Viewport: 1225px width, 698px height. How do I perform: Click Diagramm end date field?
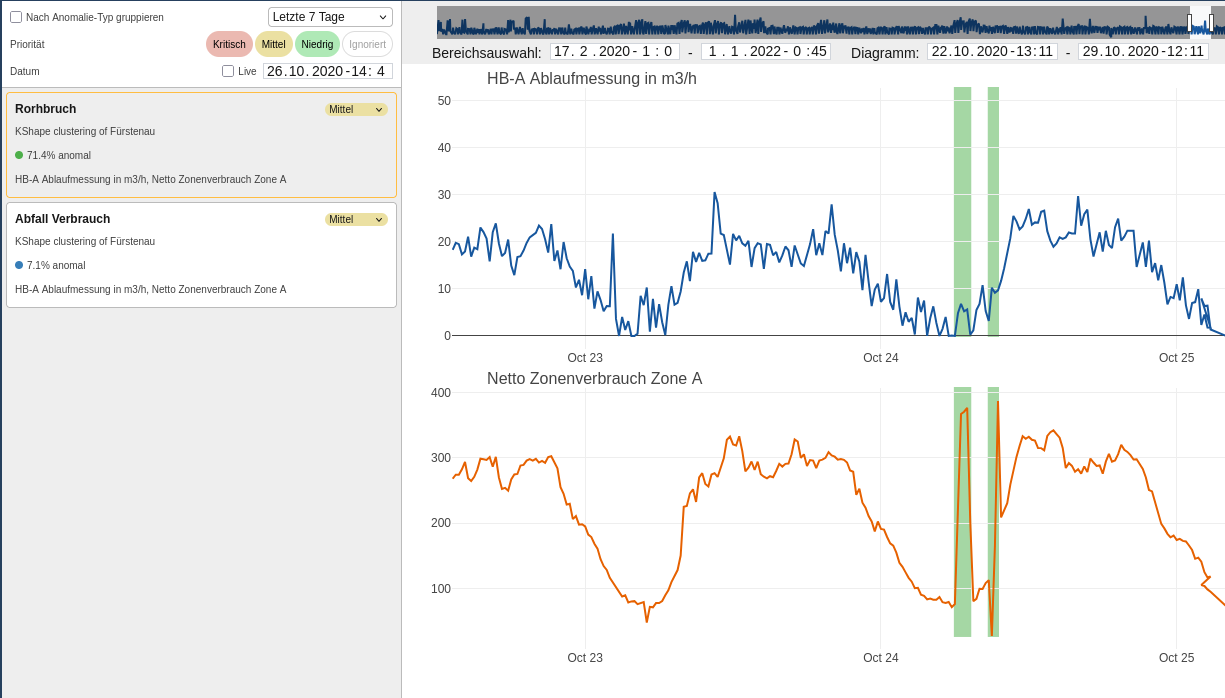click(1143, 52)
